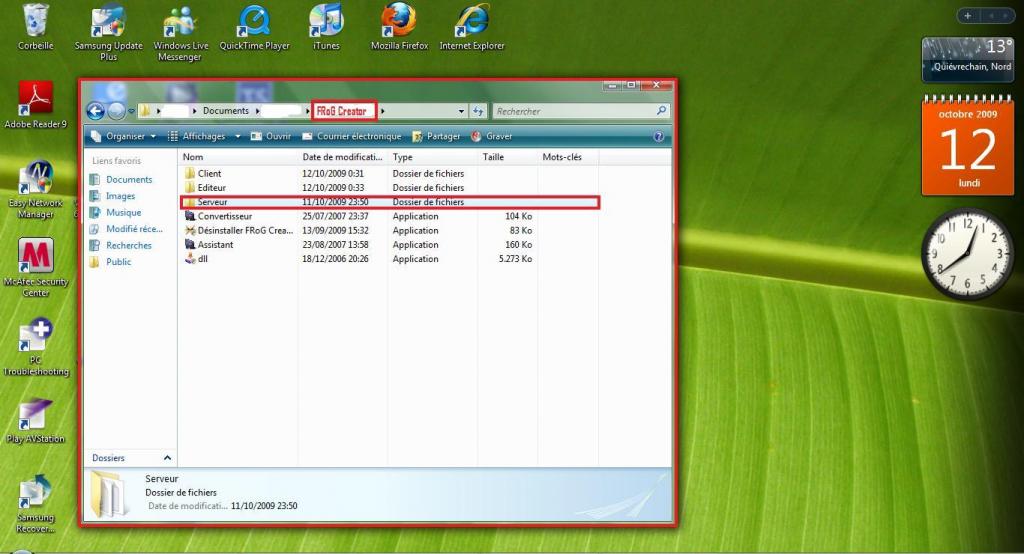Open Play AVStation desktop shortcut
The image size is (1024, 554).
(x=35, y=420)
